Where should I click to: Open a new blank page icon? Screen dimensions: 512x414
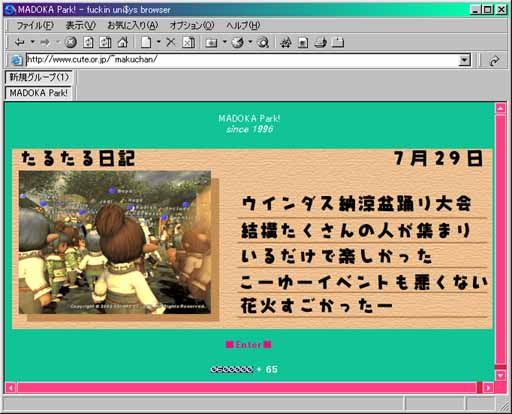click(x=146, y=42)
